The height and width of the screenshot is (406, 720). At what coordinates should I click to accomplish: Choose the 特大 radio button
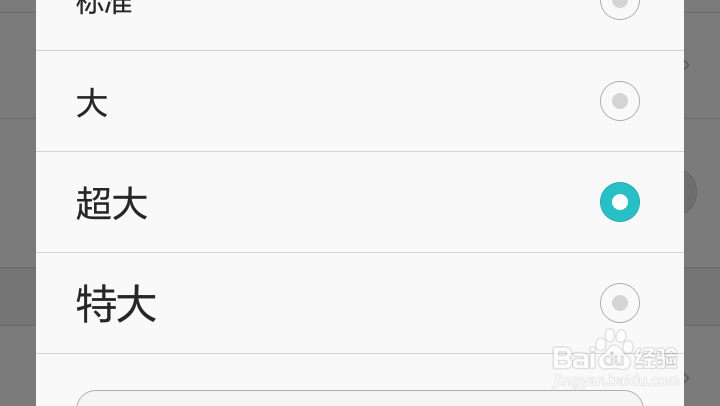pyautogui.click(x=619, y=303)
